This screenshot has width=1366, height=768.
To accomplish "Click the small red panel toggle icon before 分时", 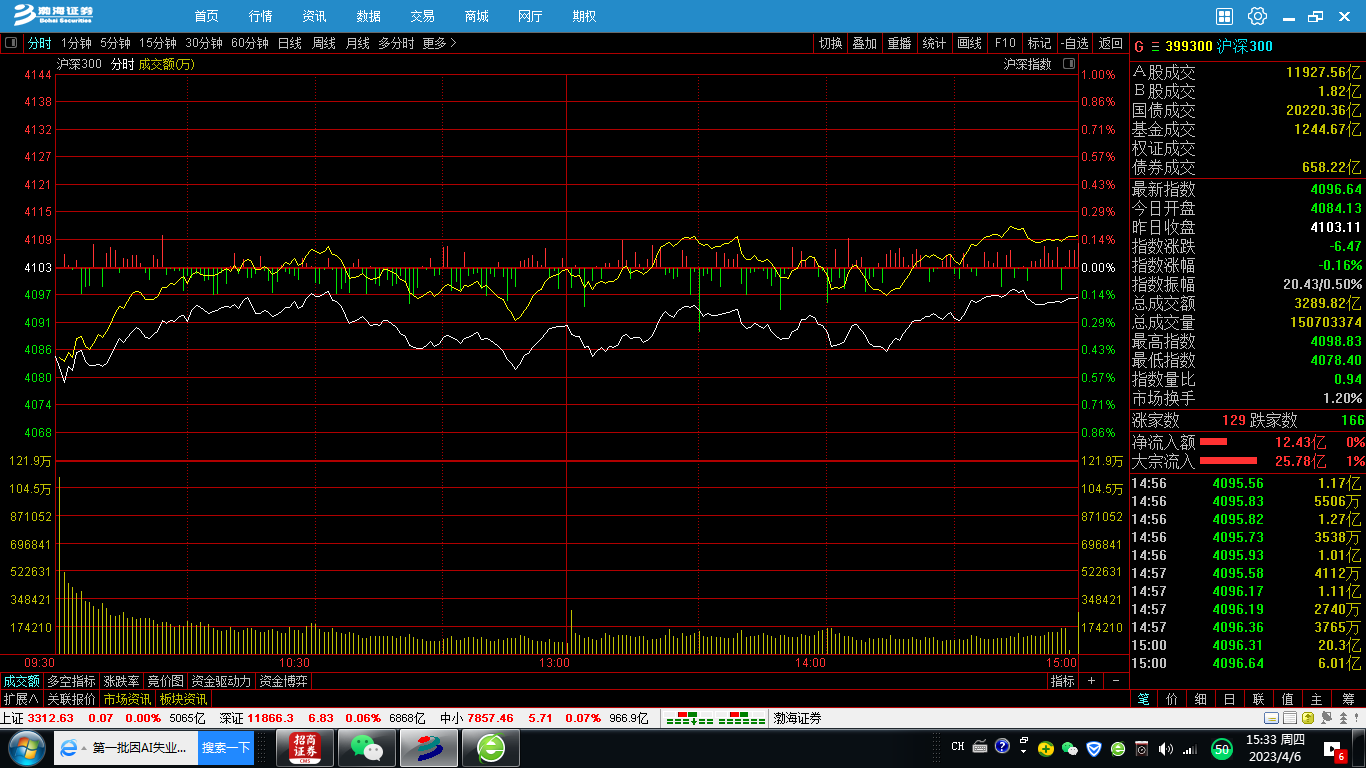I will tap(12, 43).
